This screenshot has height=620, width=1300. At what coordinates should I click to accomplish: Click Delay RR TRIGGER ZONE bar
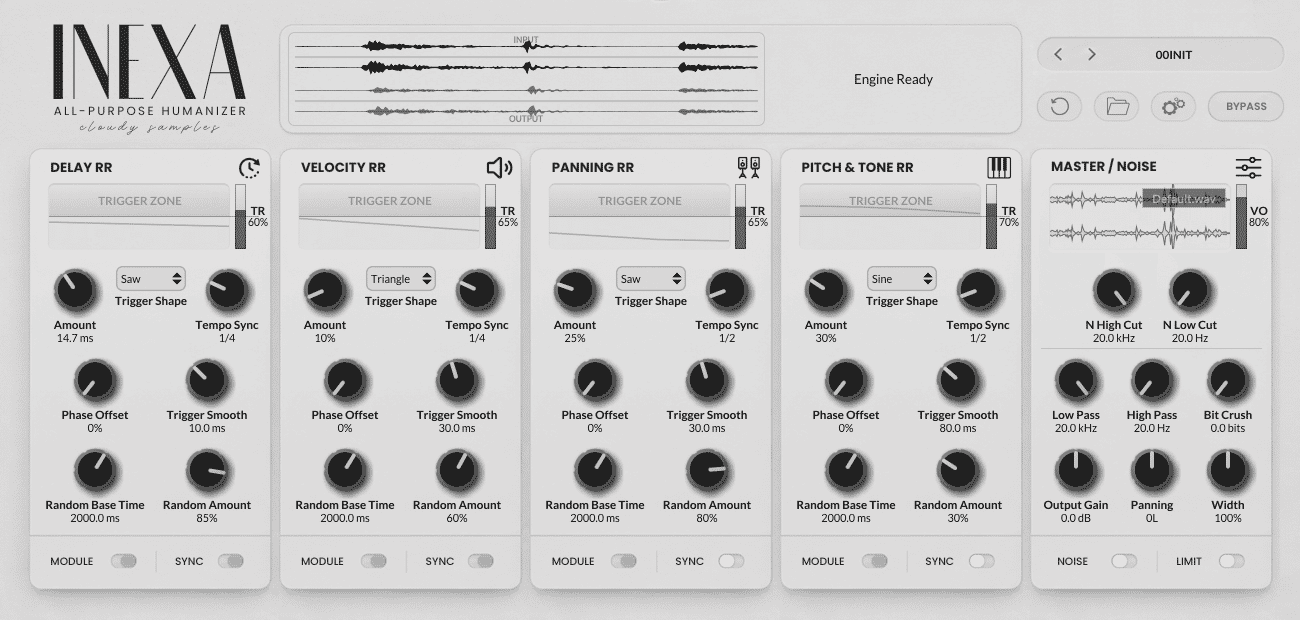click(x=139, y=201)
